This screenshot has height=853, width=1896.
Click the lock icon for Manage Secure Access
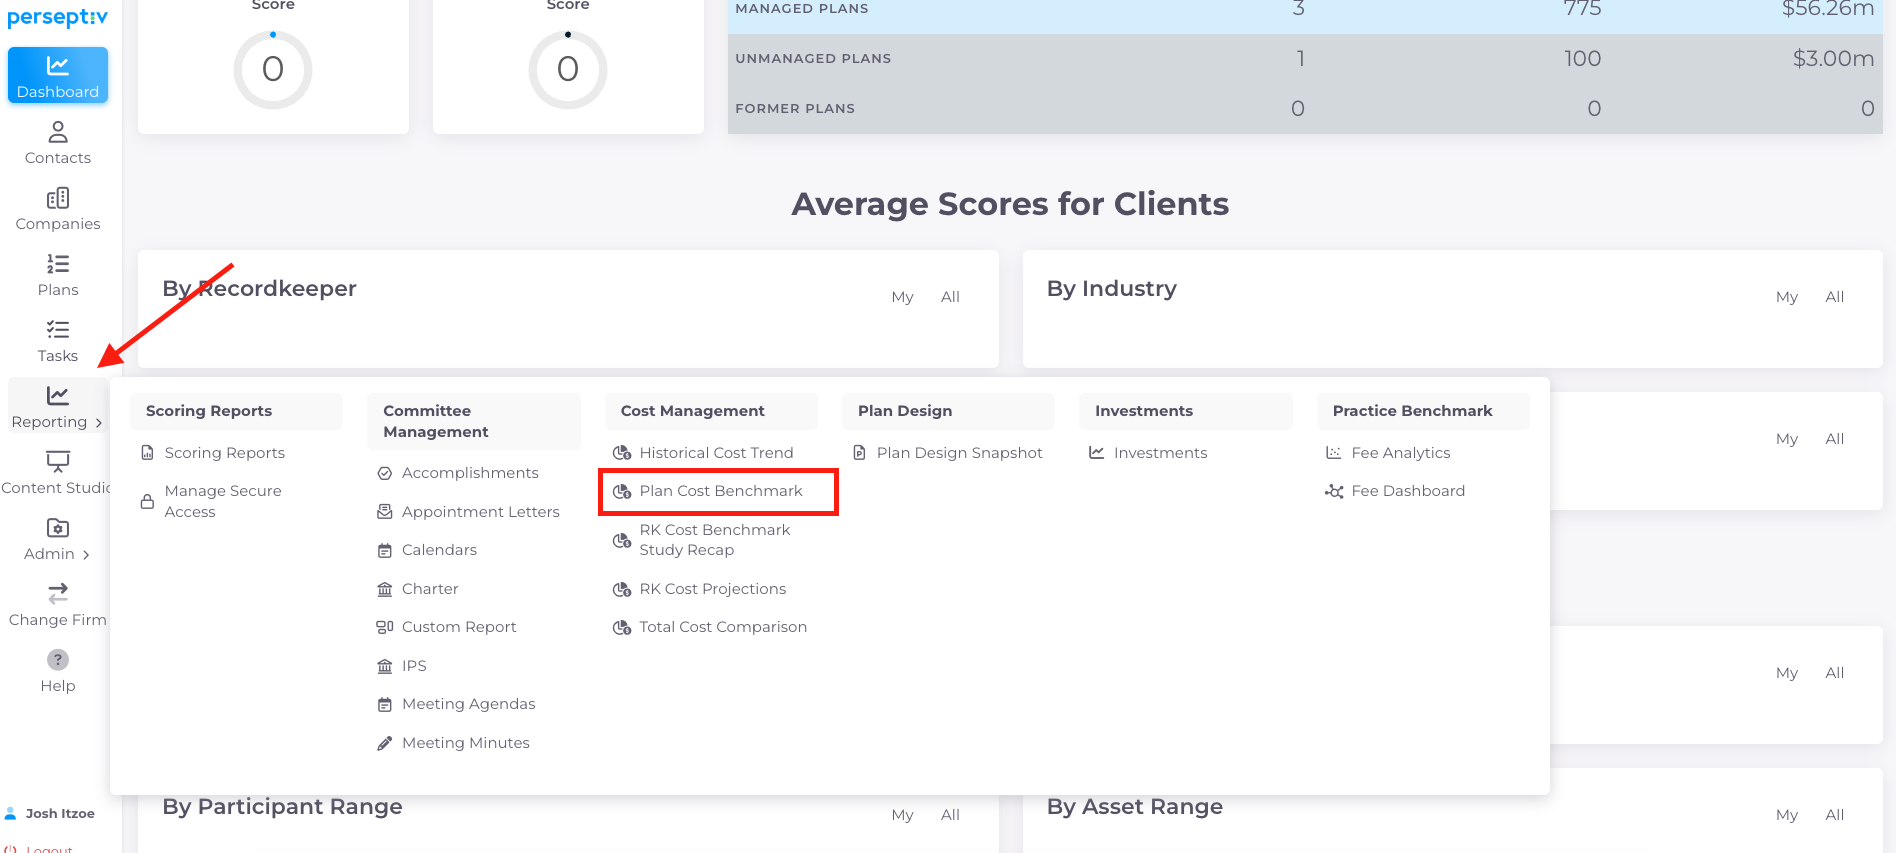[x=148, y=501]
